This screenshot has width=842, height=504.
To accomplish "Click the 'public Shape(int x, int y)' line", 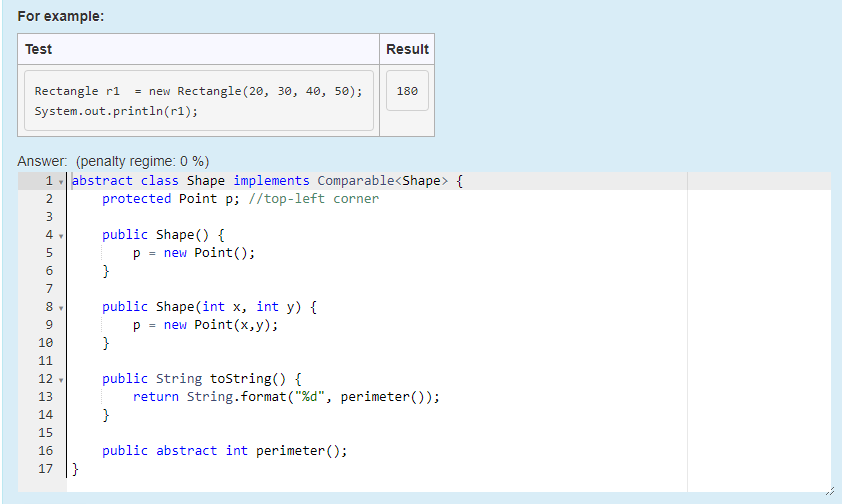I will [x=209, y=306].
